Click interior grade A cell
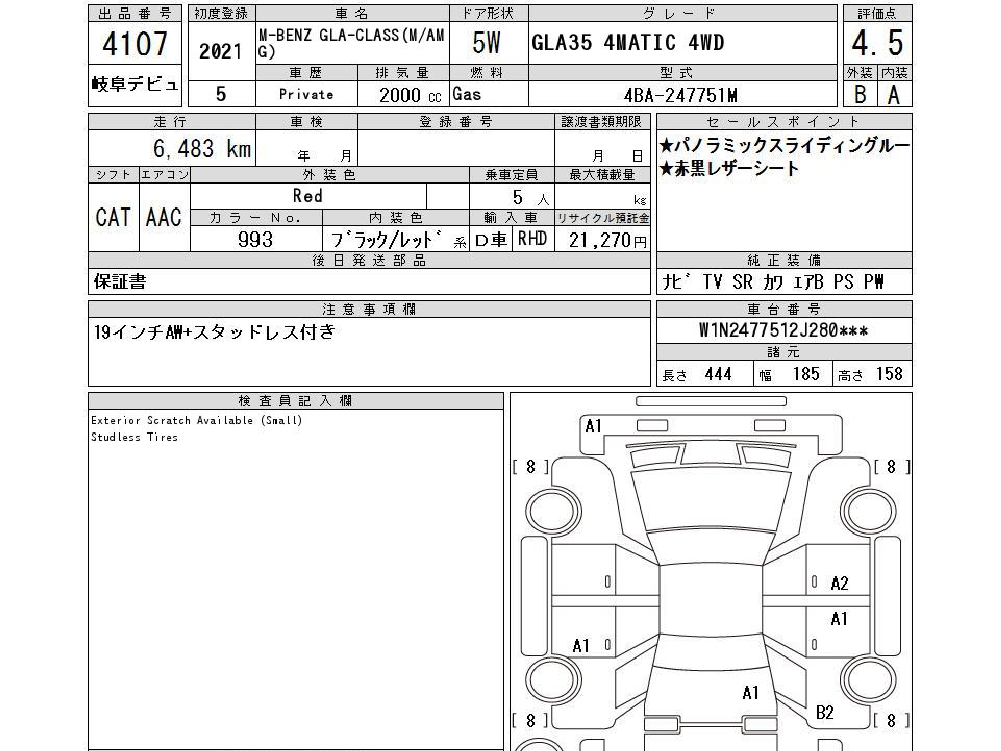 click(x=894, y=95)
